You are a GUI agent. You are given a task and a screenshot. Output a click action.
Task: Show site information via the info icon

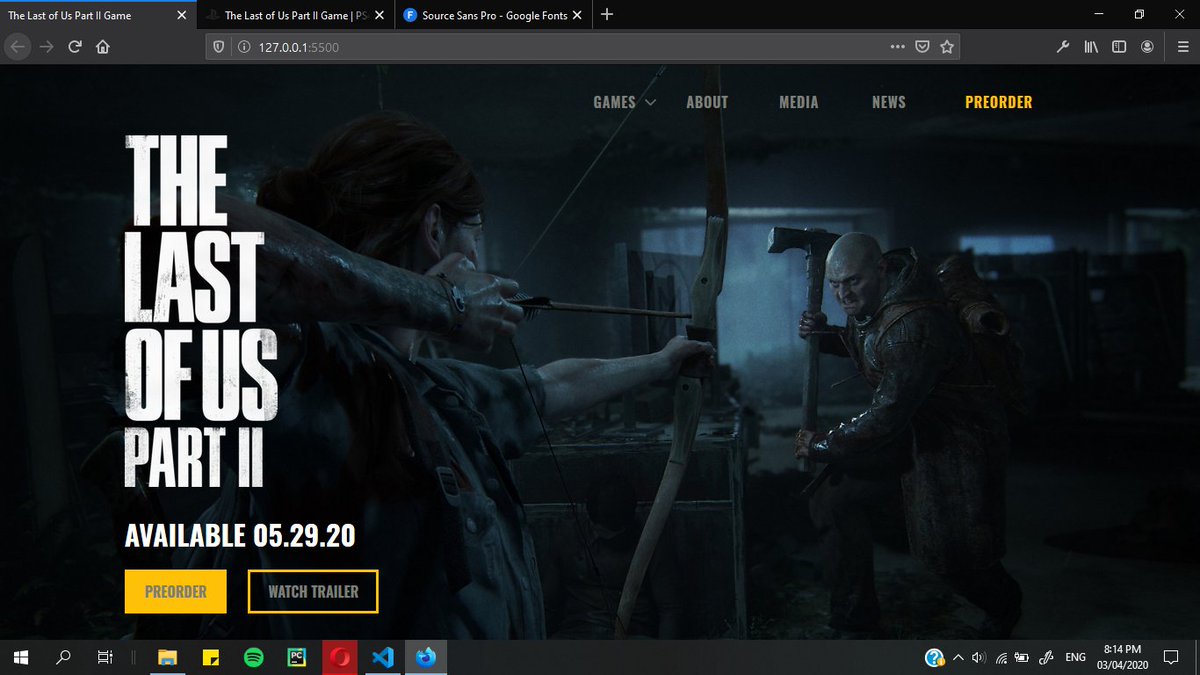[x=243, y=47]
